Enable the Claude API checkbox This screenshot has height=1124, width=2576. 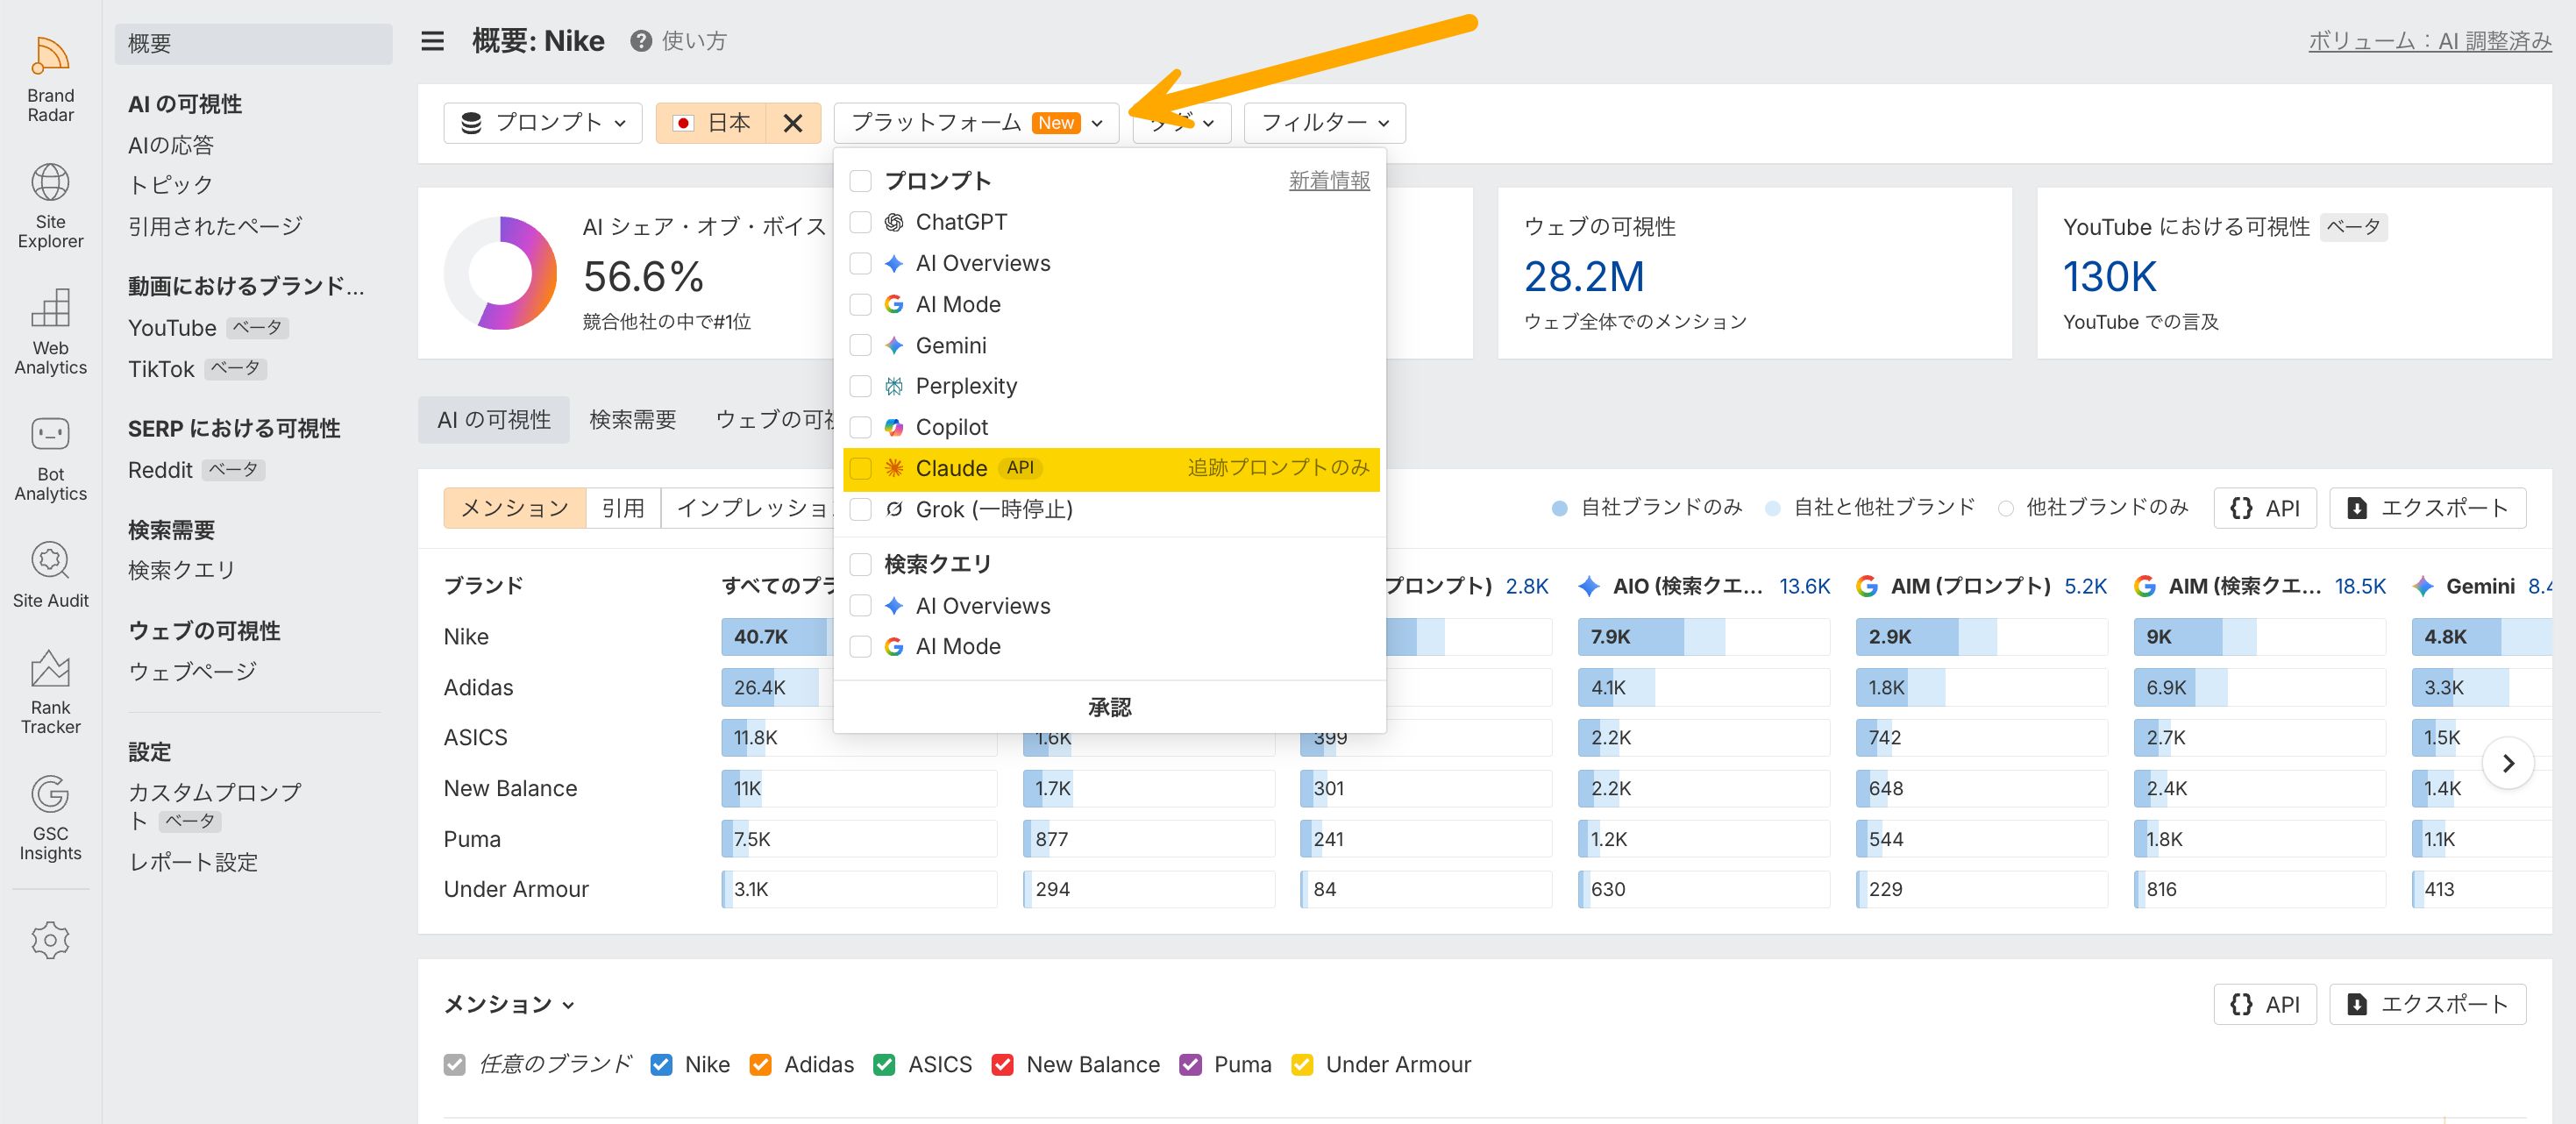pyautogui.click(x=860, y=468)
